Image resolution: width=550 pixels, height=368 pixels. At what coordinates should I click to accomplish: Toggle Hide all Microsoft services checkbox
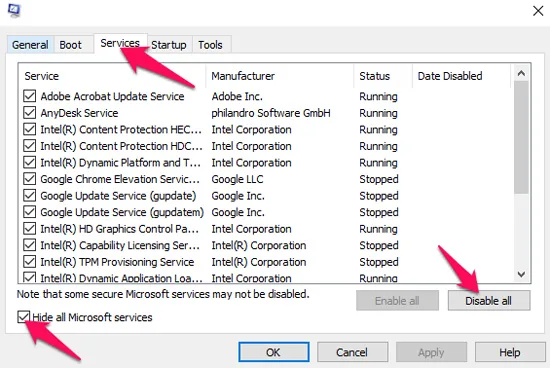(x=24, y=317)
